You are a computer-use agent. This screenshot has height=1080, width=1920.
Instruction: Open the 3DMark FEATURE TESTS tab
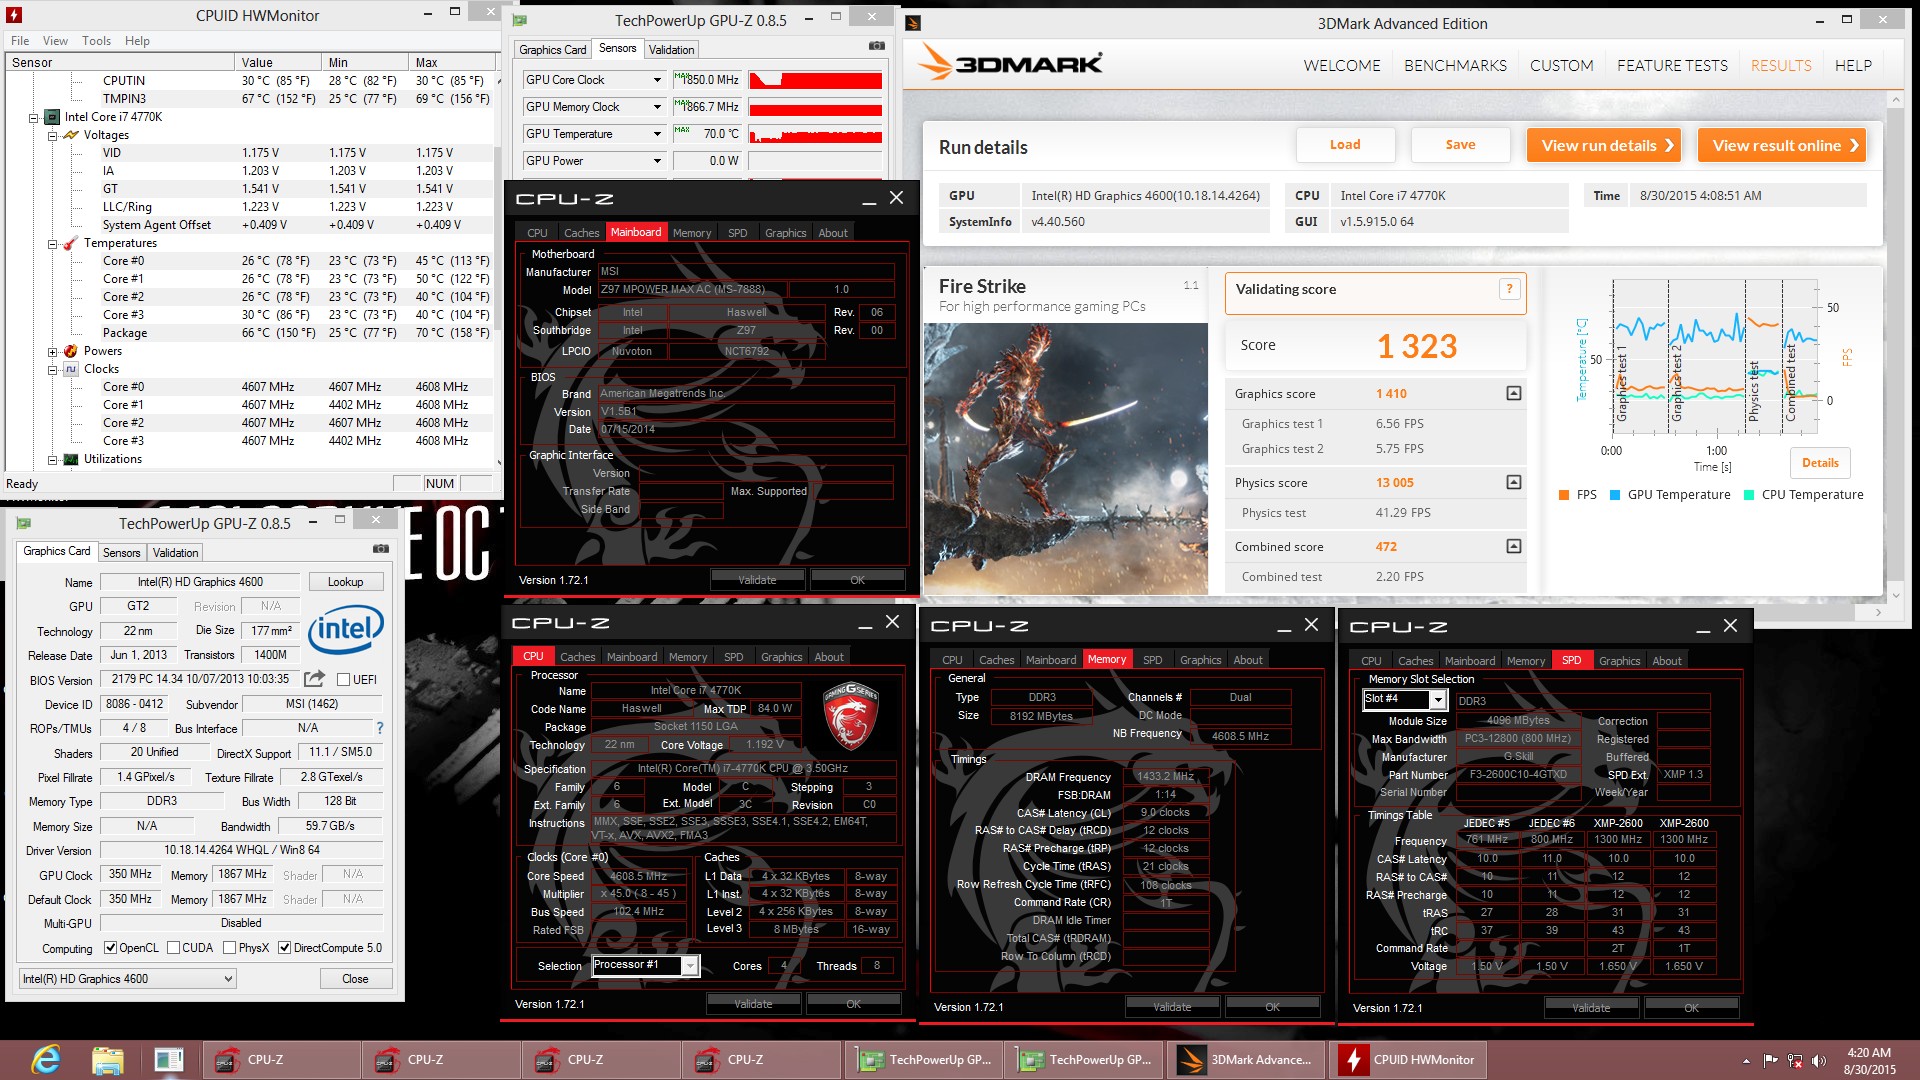pyautogui.click(x=1672, y=65)
